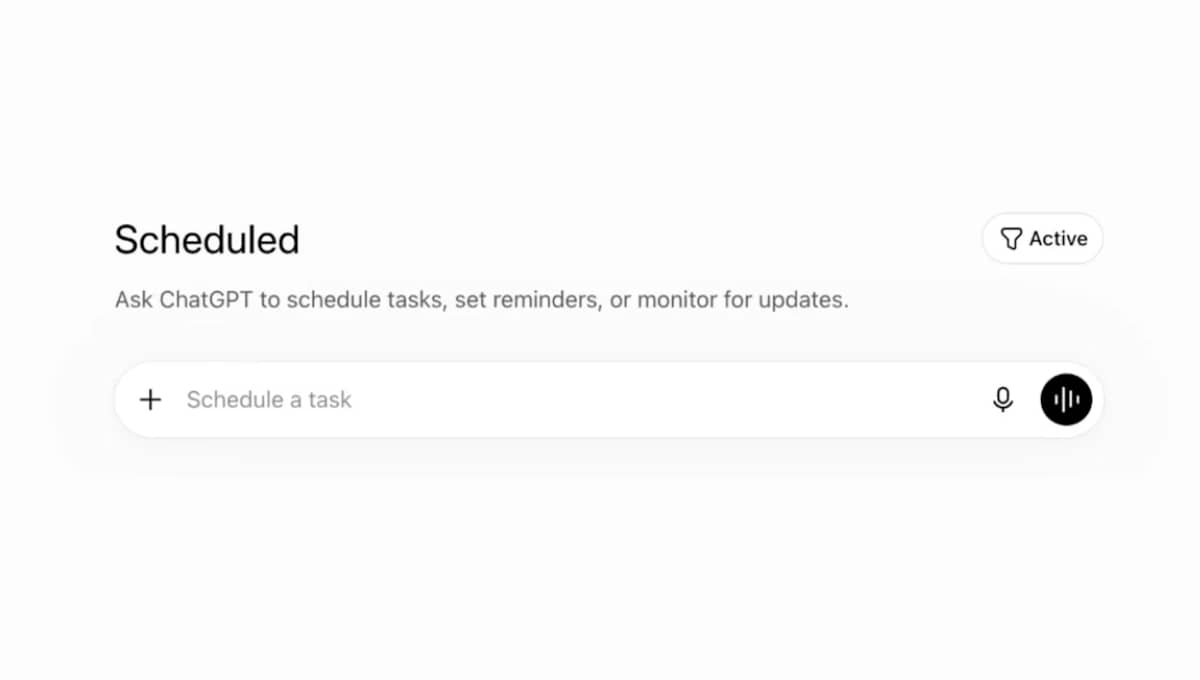Click the Schedule a task placeholder text
The width and height of the screenshot is (1200, 680).
(269, 400)
